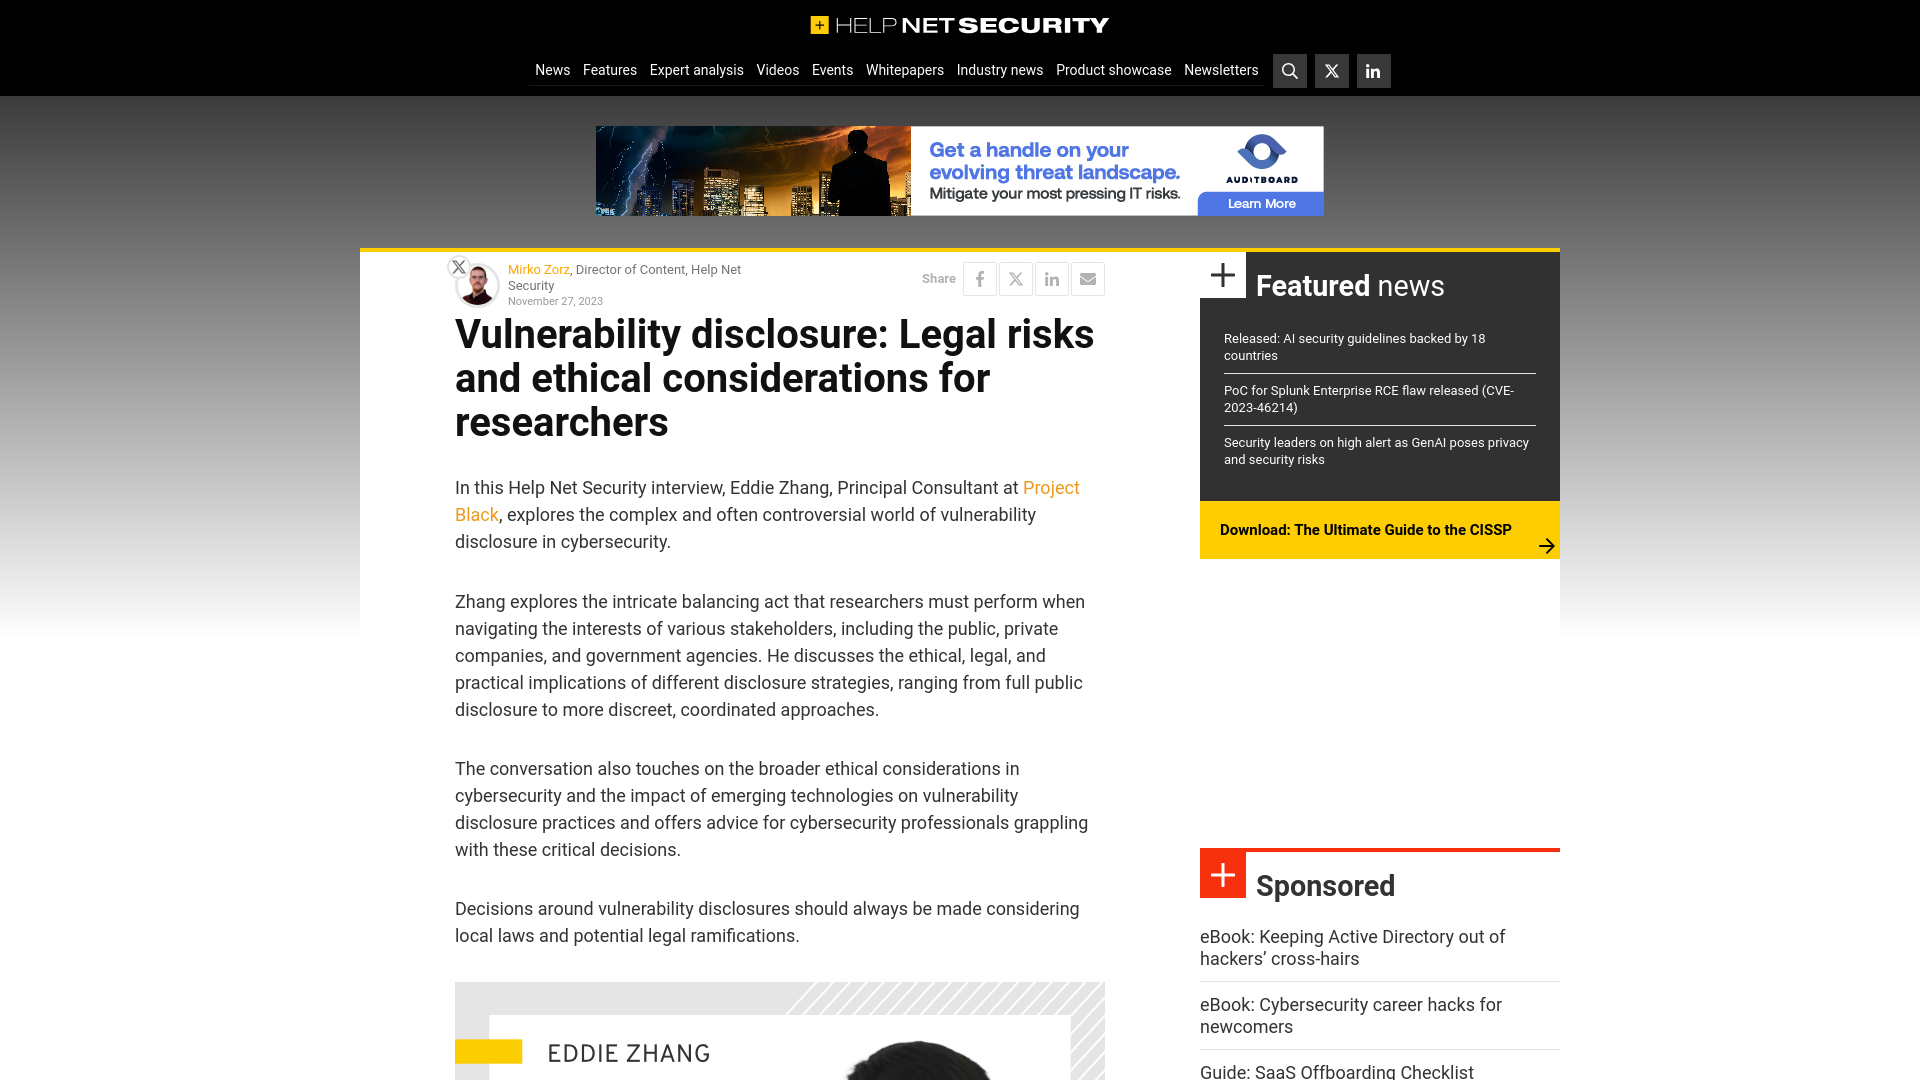1920x1080 pixels.
Task: Select the Expert analysis menu item
Action: [x=696, y=70]
